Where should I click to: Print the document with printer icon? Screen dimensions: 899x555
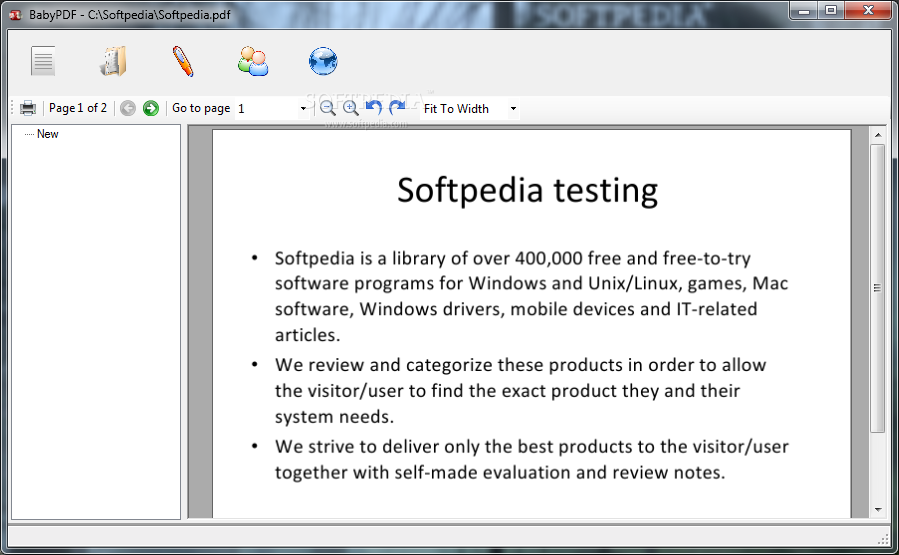28,108
